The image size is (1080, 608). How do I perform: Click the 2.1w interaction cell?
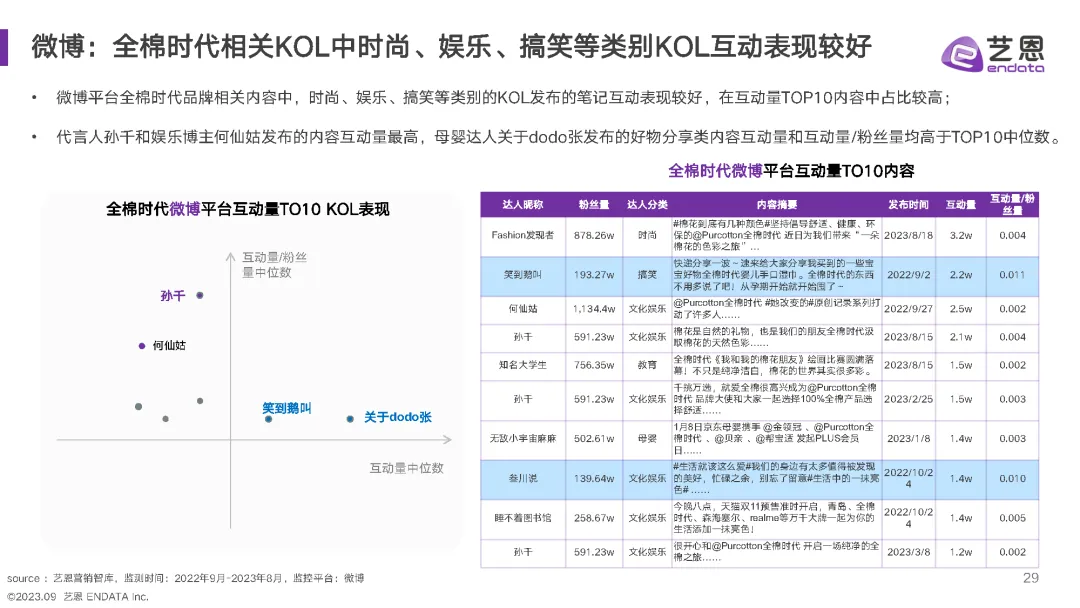[x=960, y=337]
